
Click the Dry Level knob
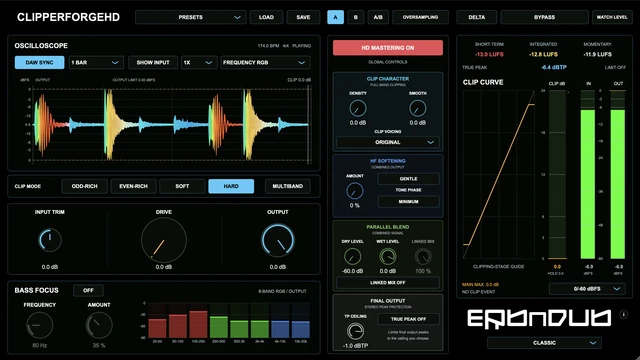point(352,257)
